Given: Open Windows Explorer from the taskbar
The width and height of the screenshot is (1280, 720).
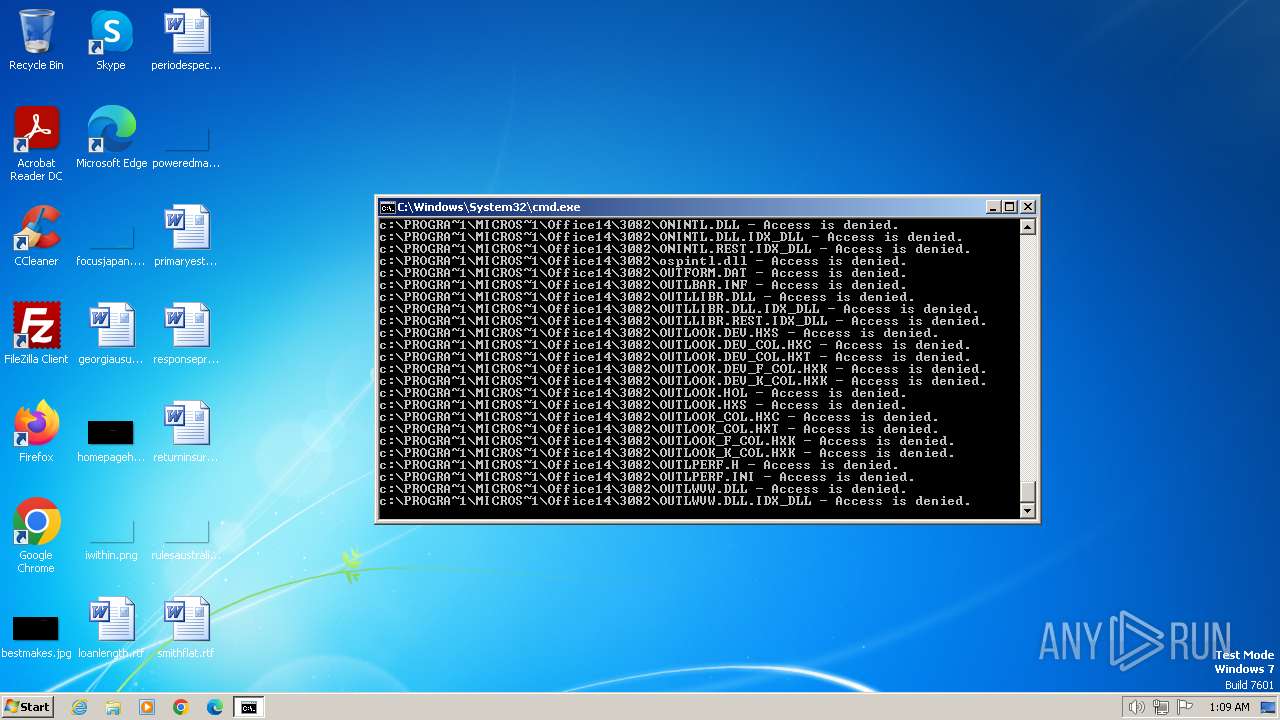Looking at the screenshot, I should 113,707.
